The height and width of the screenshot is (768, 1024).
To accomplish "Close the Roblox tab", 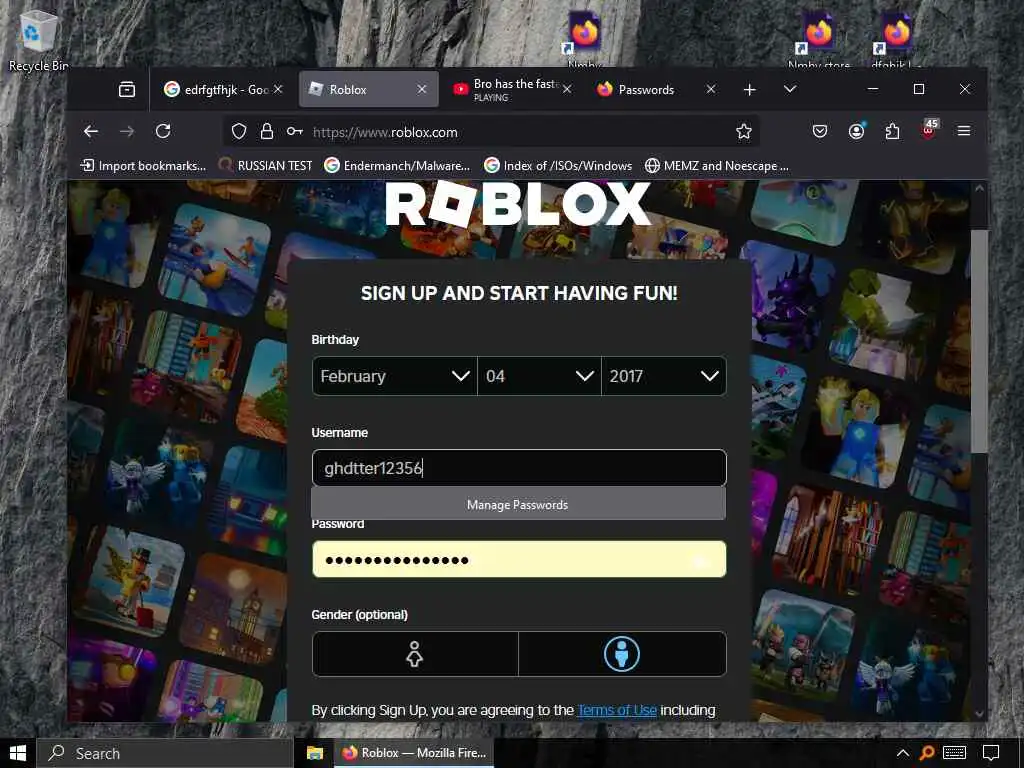I will [422, 89].
